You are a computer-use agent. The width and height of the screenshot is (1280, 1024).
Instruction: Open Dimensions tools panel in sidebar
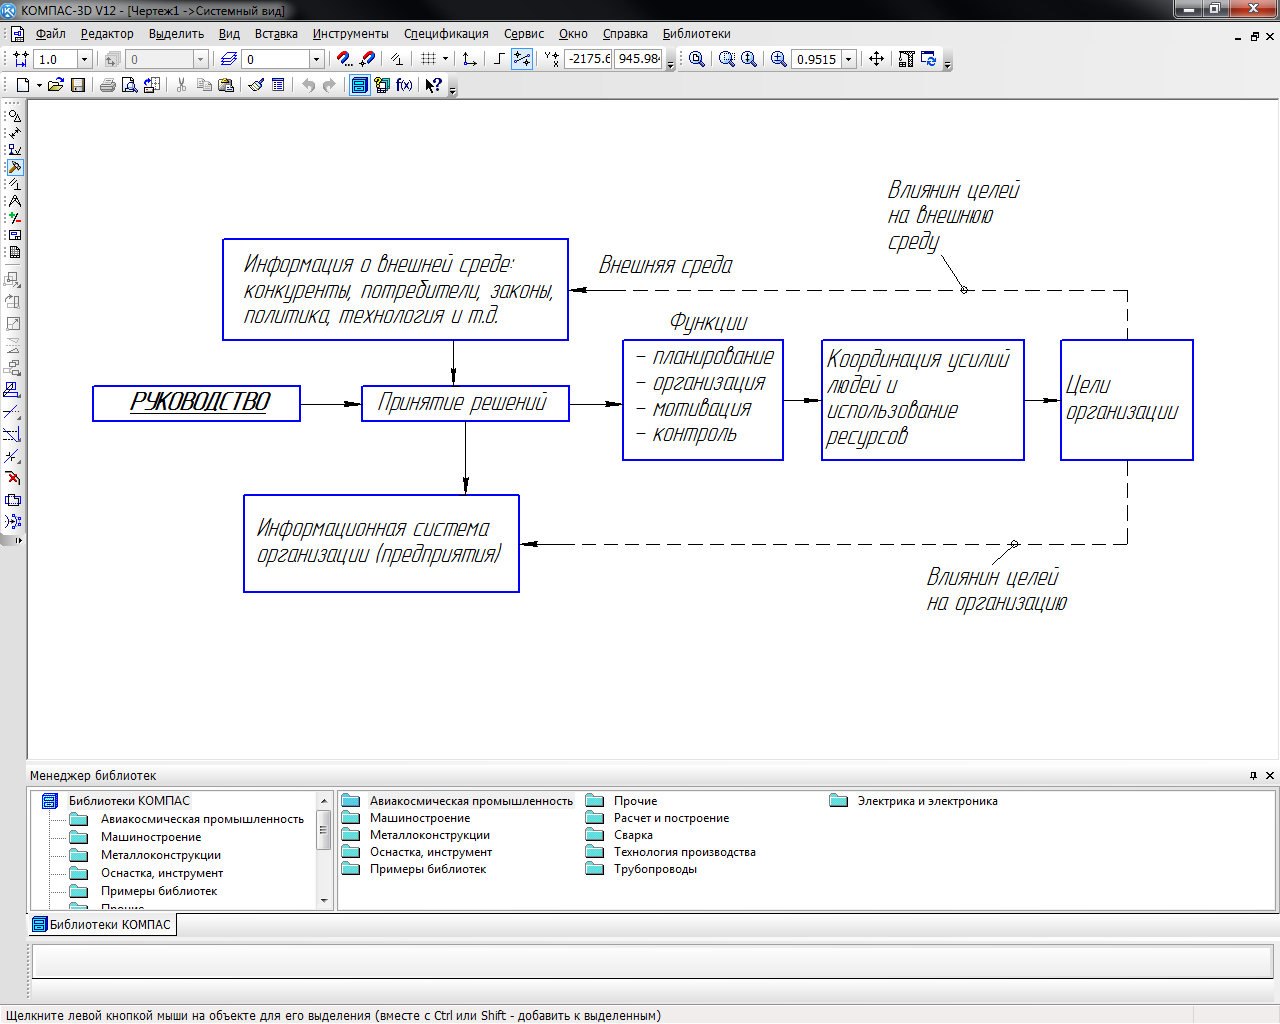(14, 133)
